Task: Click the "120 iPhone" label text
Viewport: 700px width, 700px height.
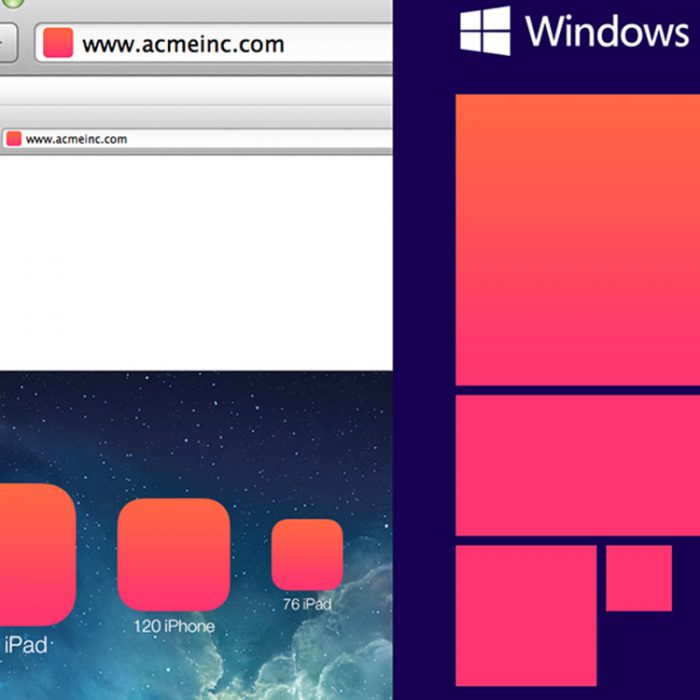Action: click(174, 626)
